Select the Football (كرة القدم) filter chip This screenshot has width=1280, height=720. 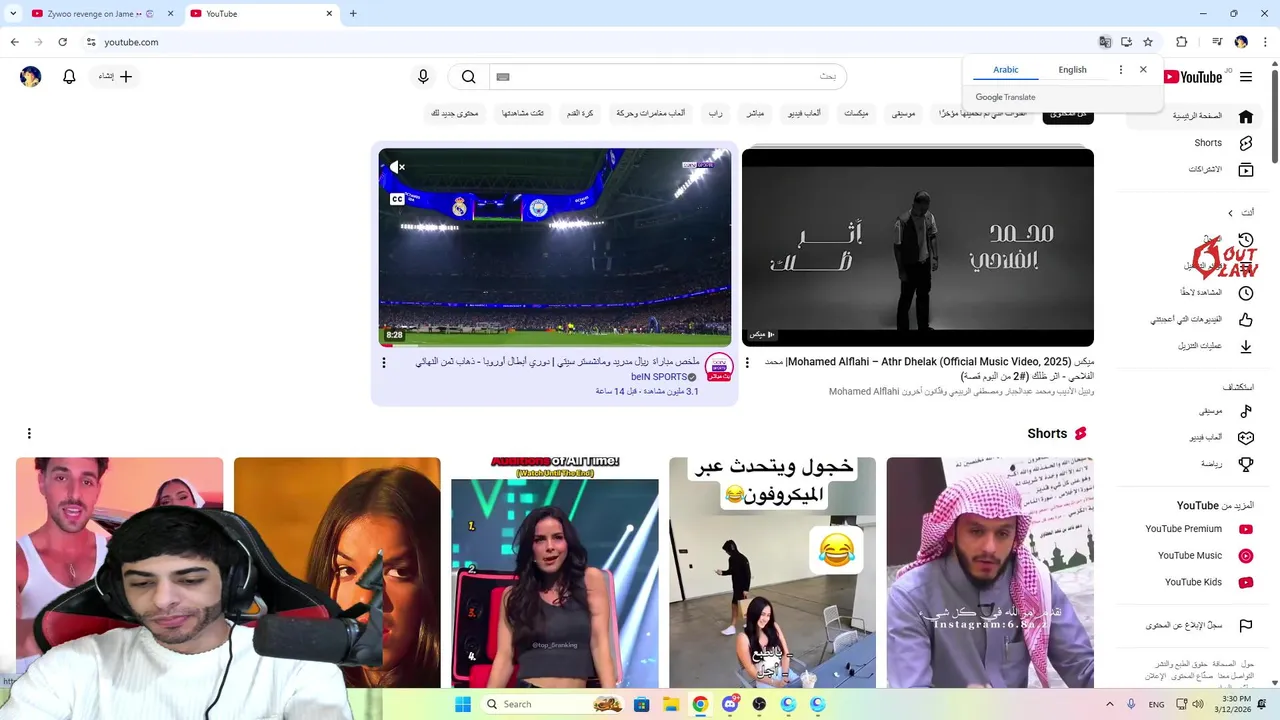[x=580, y=114]
